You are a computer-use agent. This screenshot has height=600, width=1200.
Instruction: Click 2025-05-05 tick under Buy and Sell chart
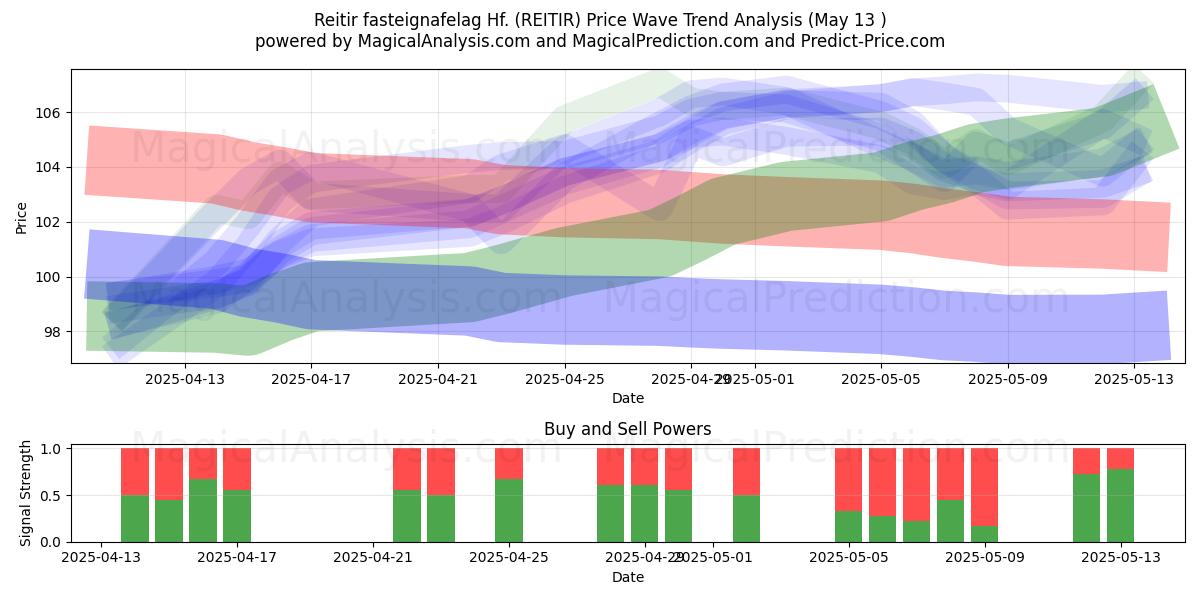pyautogui.click(x=849, y=558)
